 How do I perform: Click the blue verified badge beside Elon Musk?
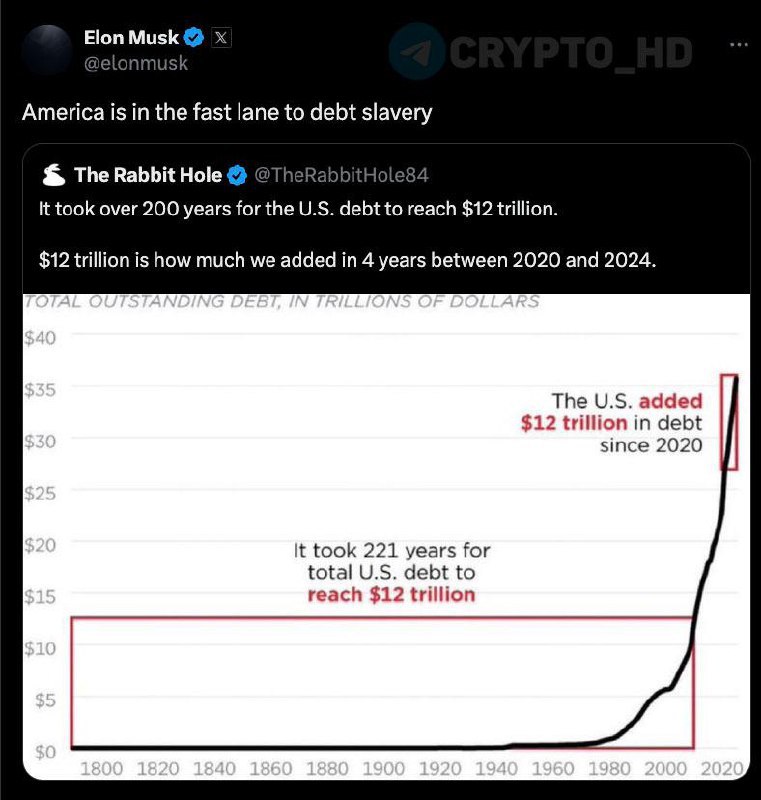(194, 38)
